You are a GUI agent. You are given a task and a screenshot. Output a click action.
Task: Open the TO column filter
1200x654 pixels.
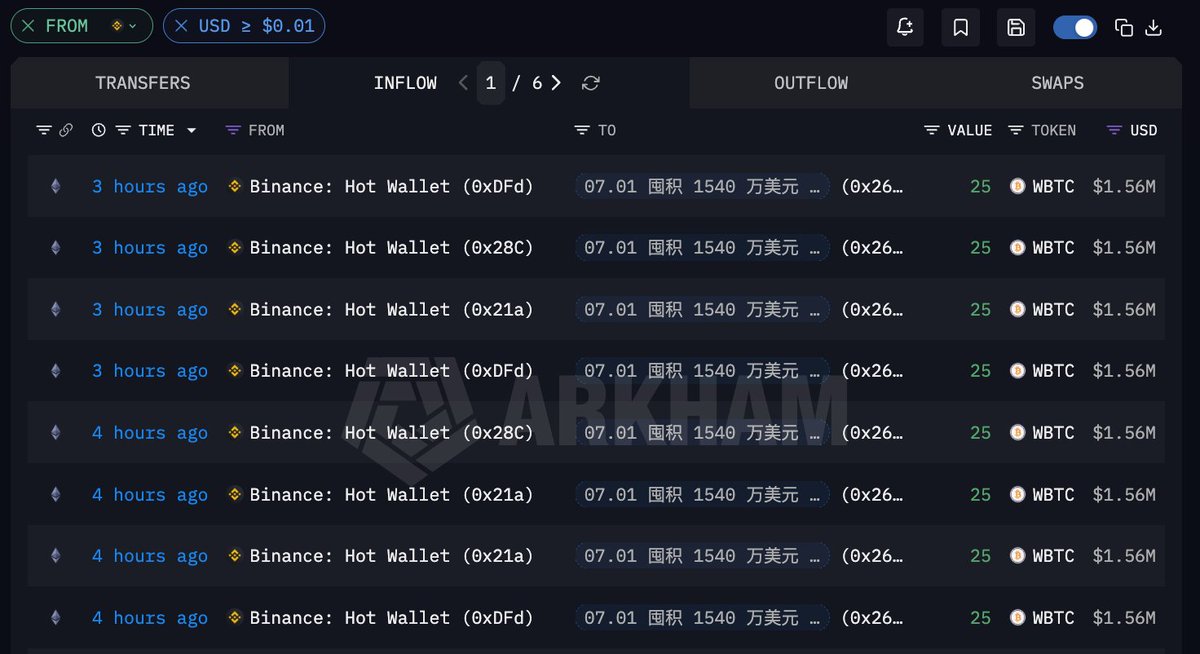click(582, 130)
